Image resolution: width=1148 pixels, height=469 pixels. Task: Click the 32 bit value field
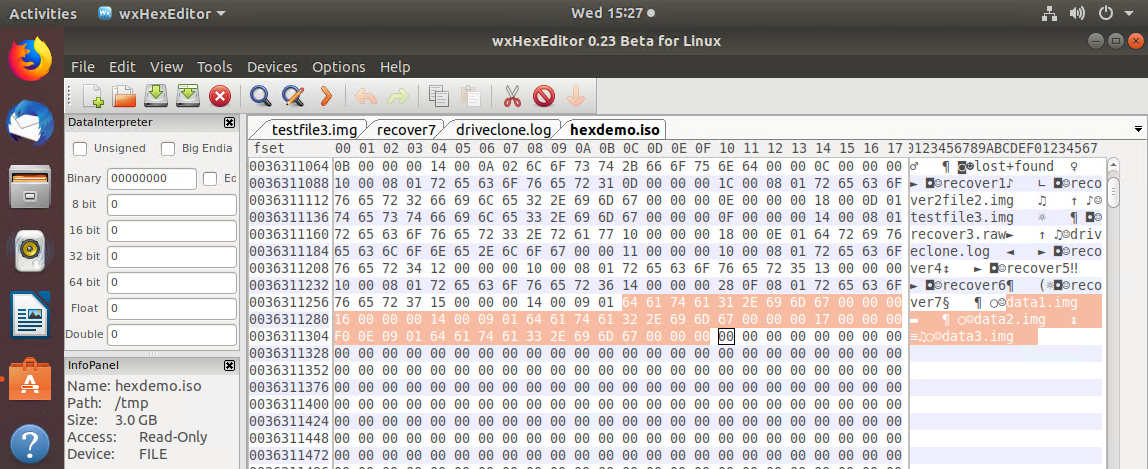pos(172,256)
